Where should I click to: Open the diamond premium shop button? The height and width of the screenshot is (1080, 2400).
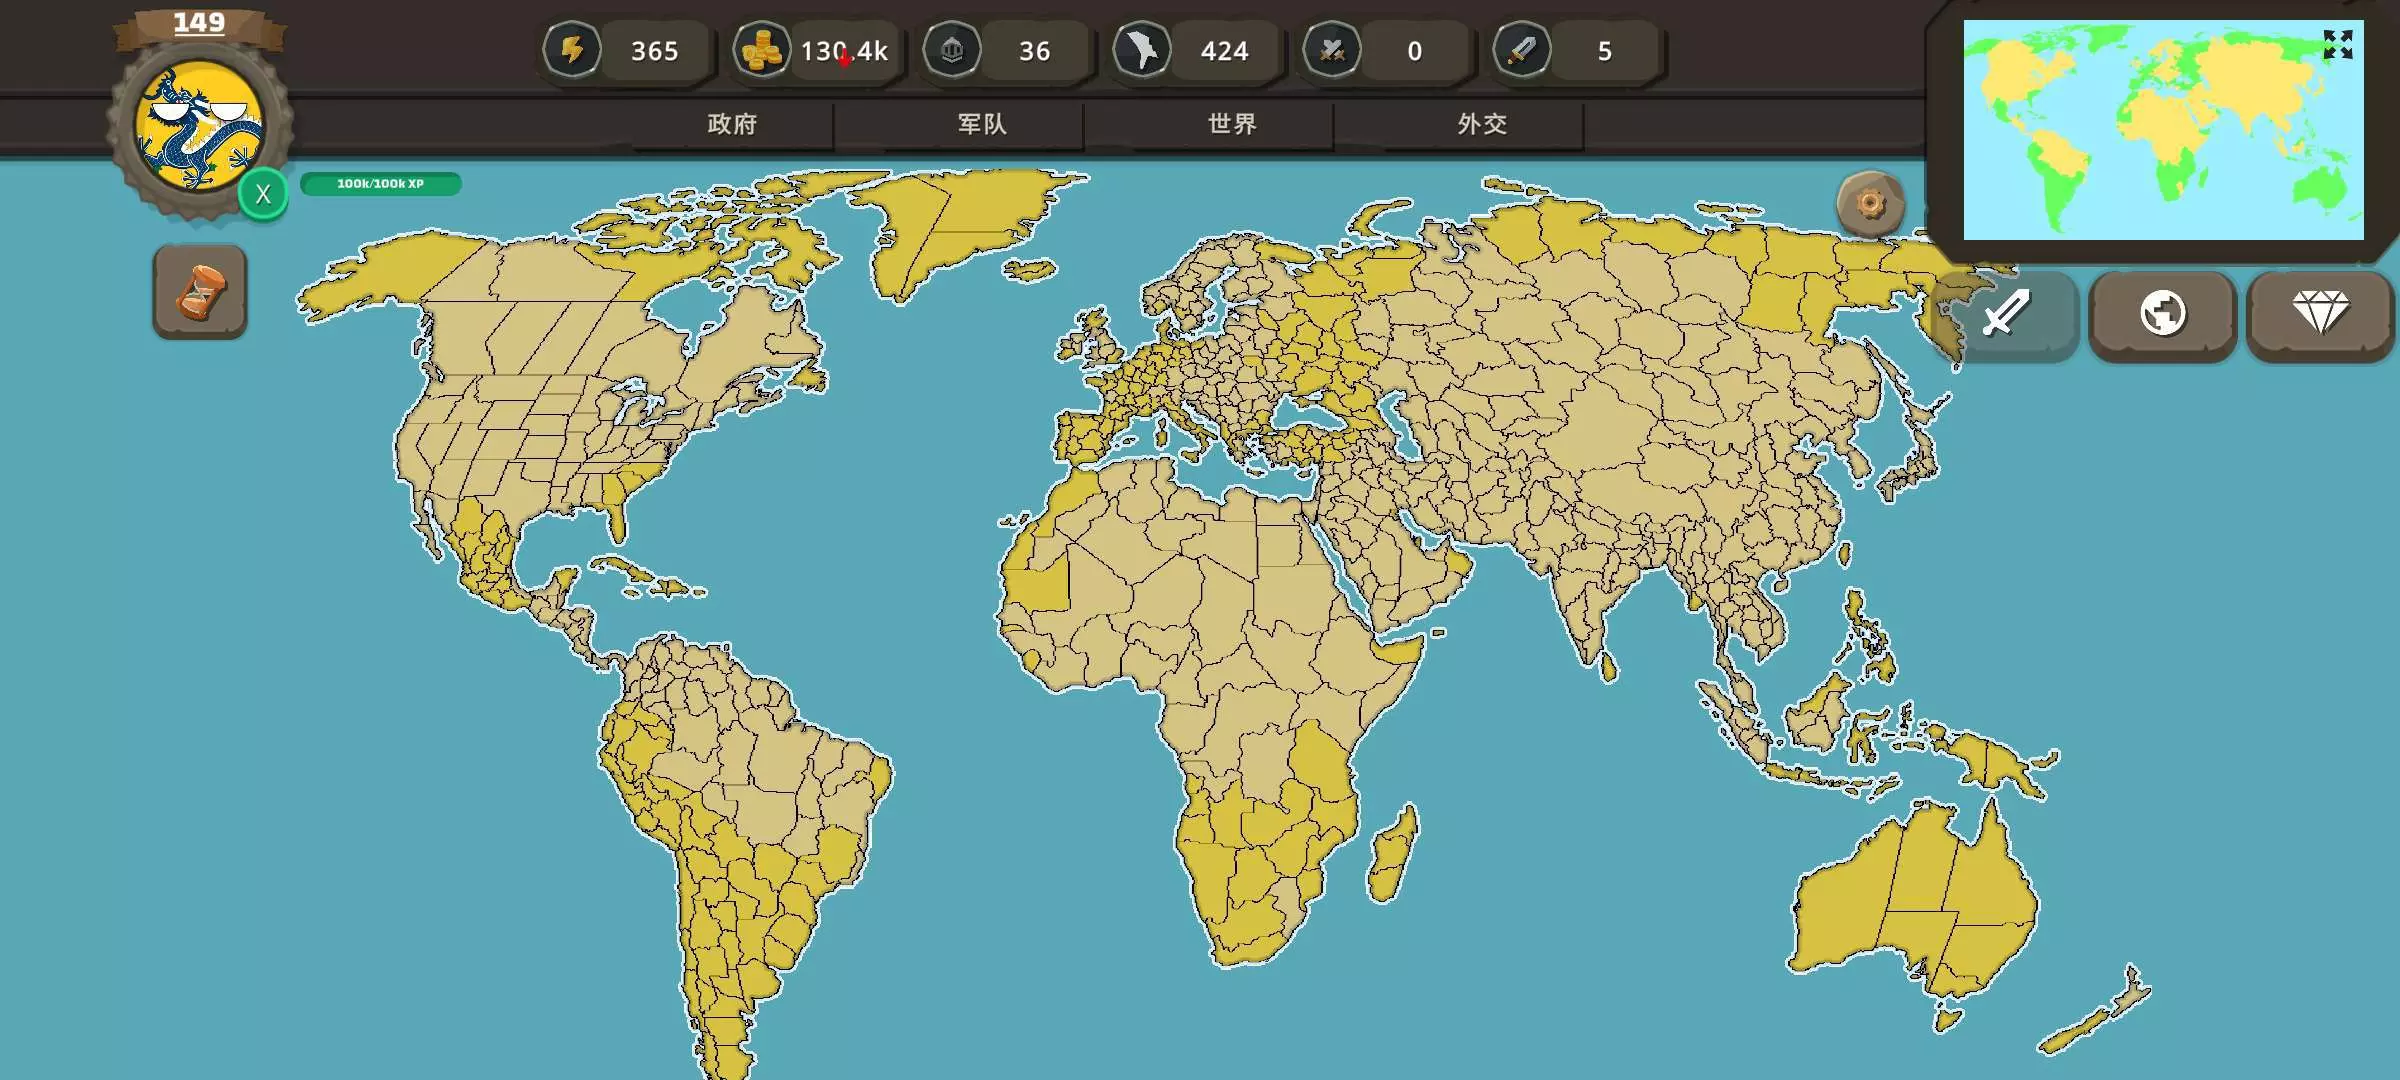click(x=2320, y=314)
